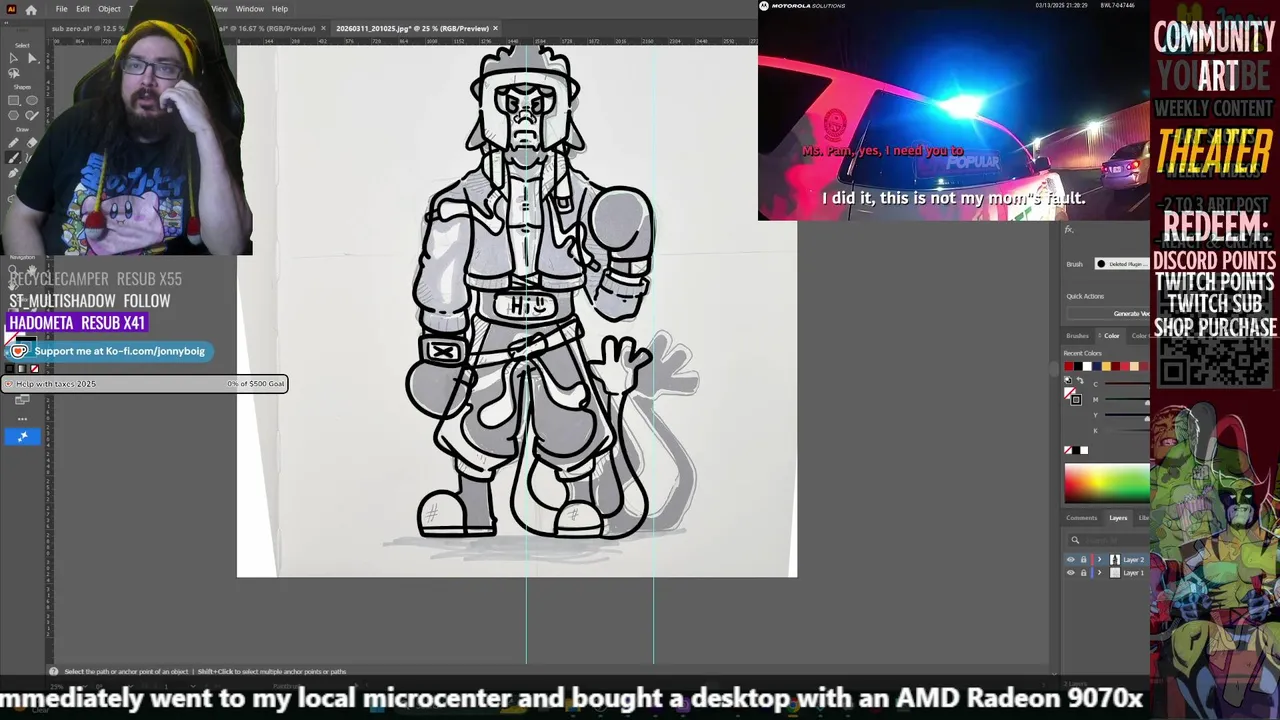The image size is (1280, 720).
Task: Click the Layers search input field
Action: click(x=1109, y=540)
